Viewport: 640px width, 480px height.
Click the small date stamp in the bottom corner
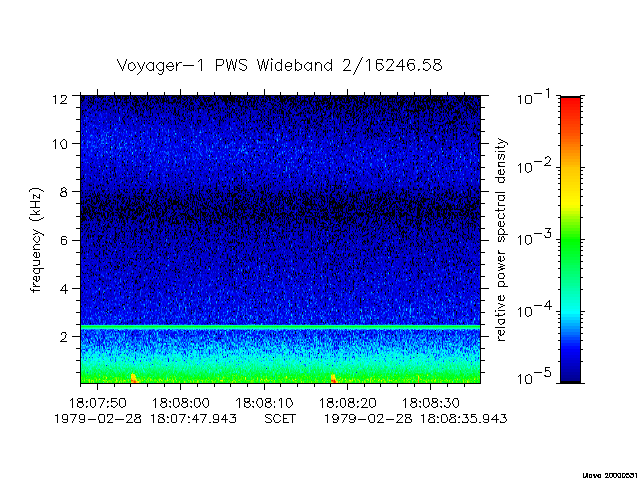click(x=610, y=476)
